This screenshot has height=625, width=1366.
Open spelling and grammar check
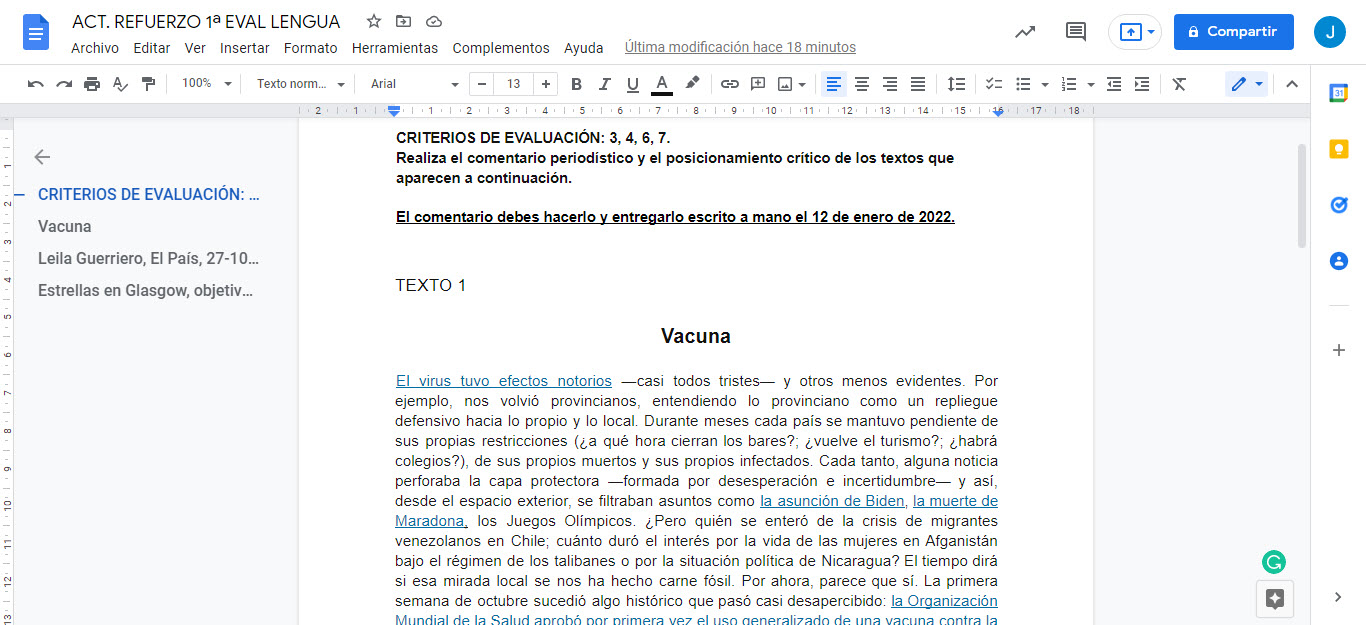pyautogui.click(x=120, y=84)
